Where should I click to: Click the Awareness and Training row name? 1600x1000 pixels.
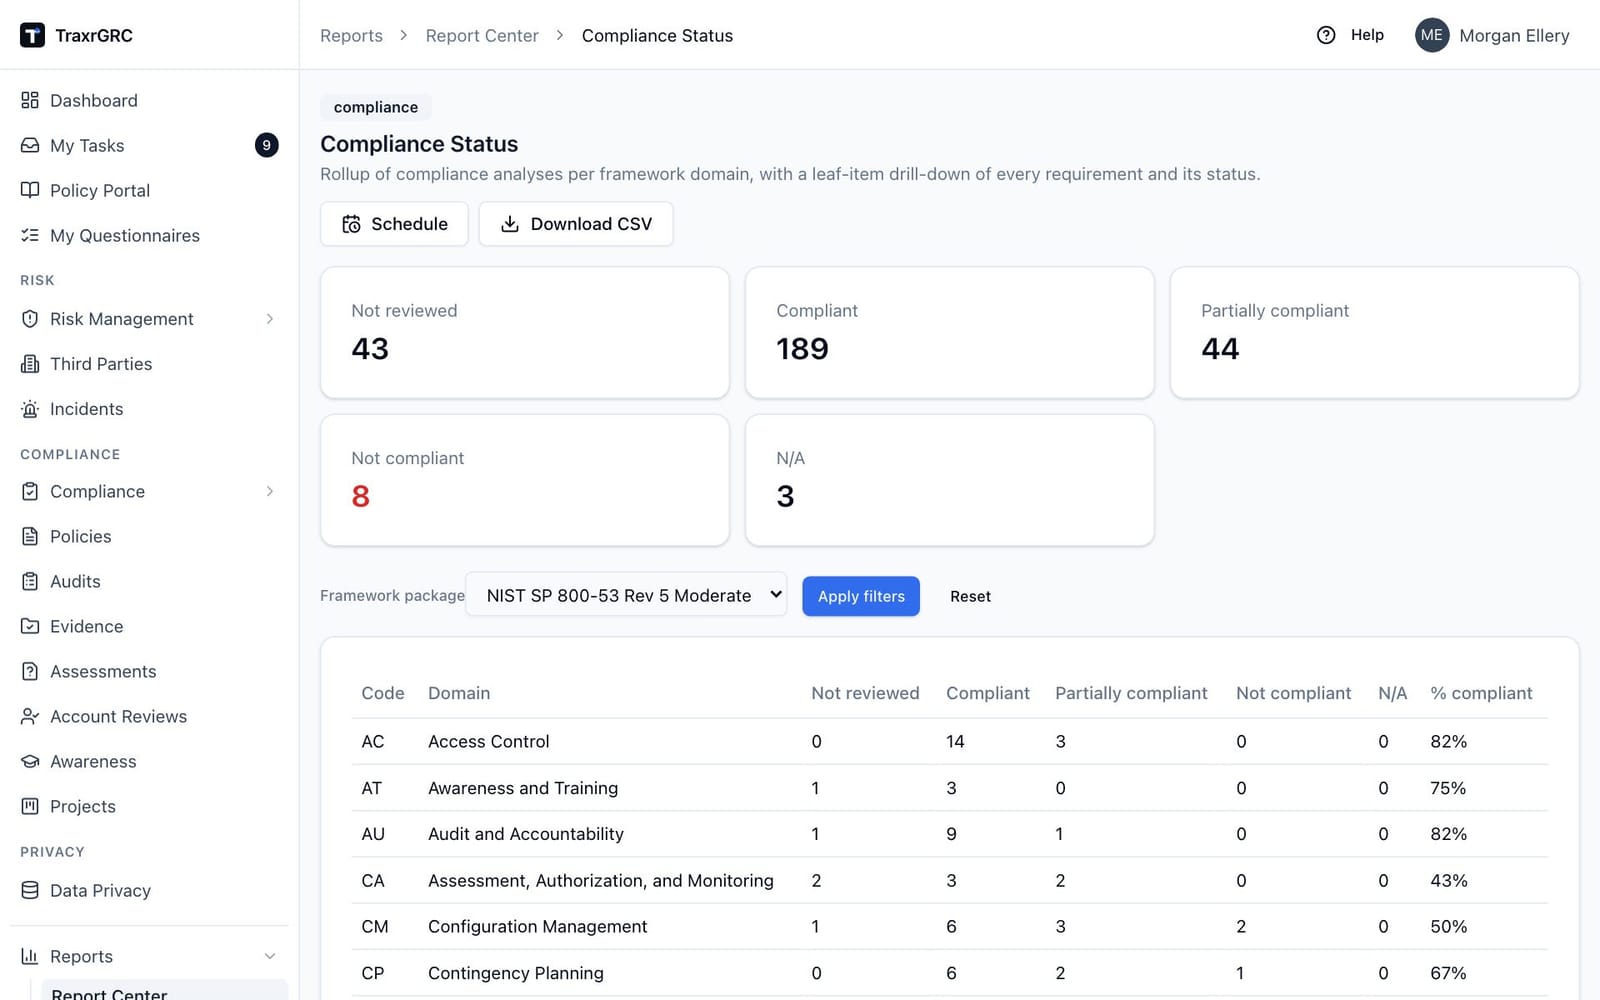point(523,788)
